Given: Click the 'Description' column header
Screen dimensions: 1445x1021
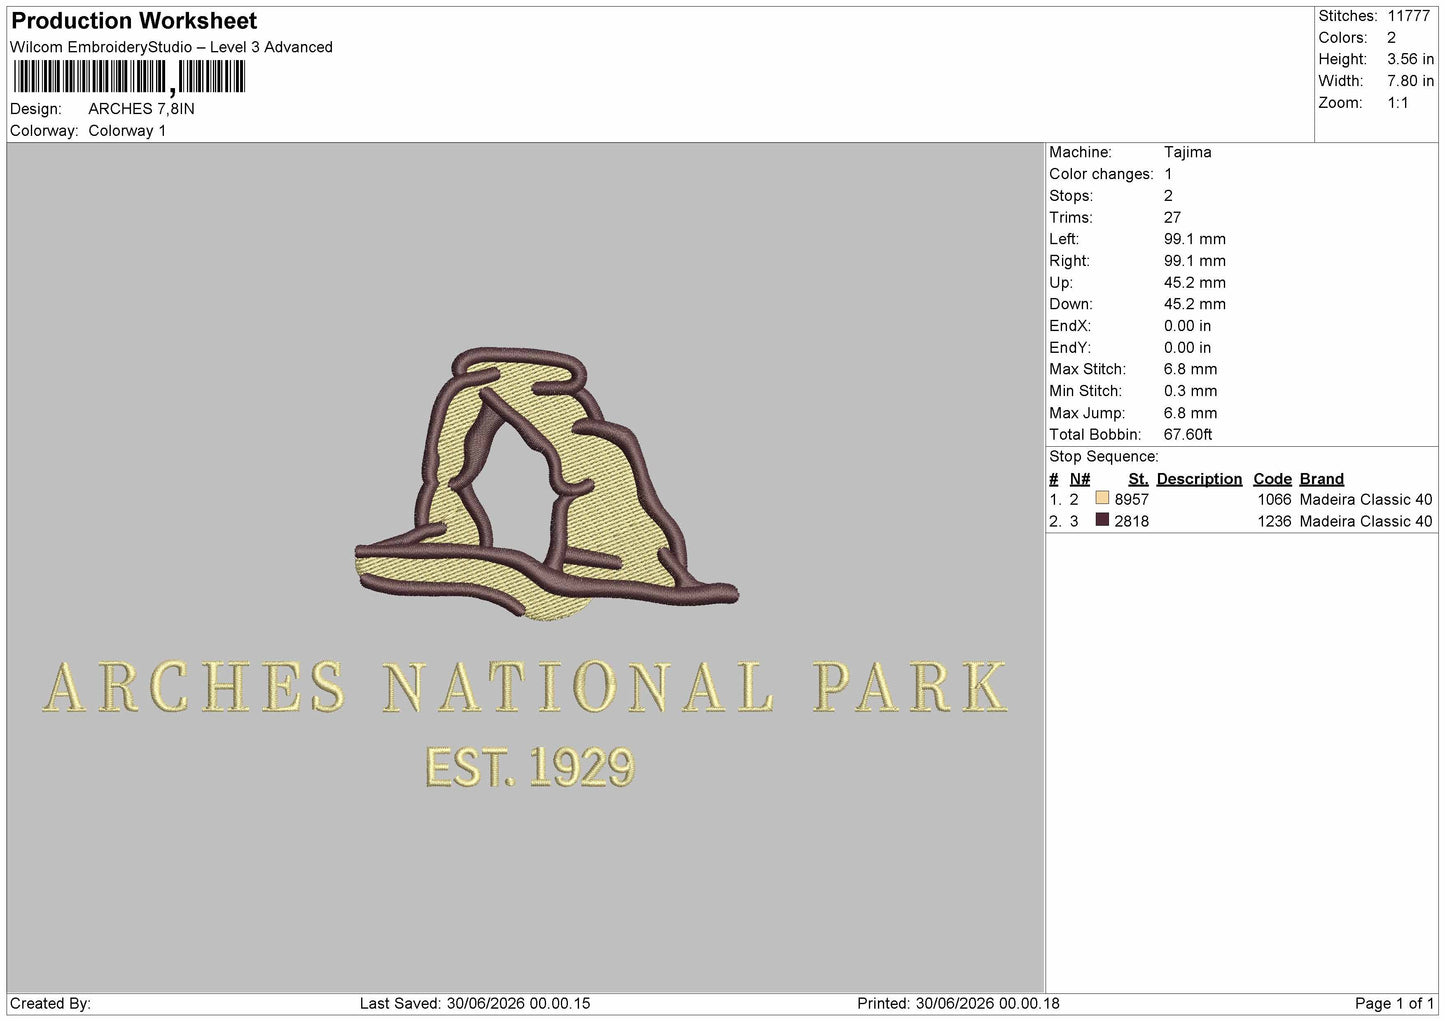Looking at the screenshot, I should tap(1199, 479).
